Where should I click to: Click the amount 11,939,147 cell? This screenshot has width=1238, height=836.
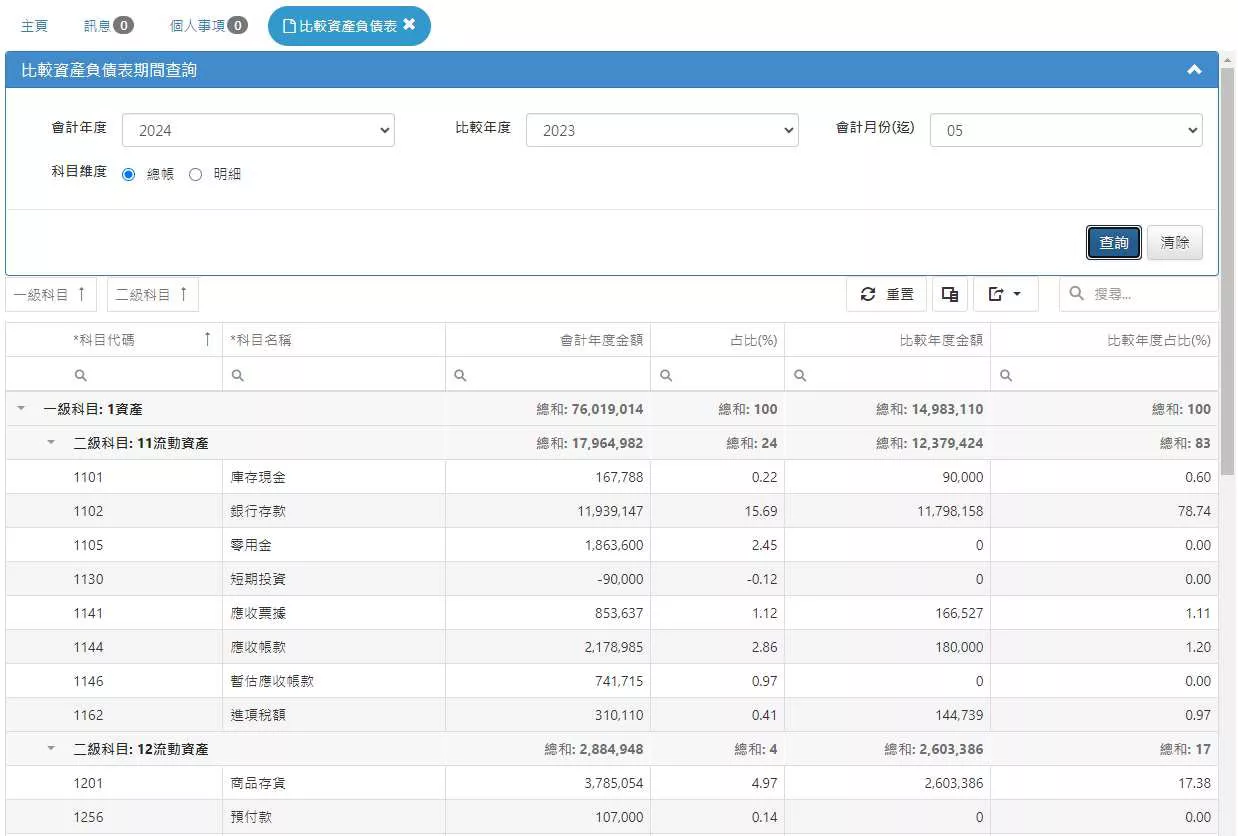(548, 511)
